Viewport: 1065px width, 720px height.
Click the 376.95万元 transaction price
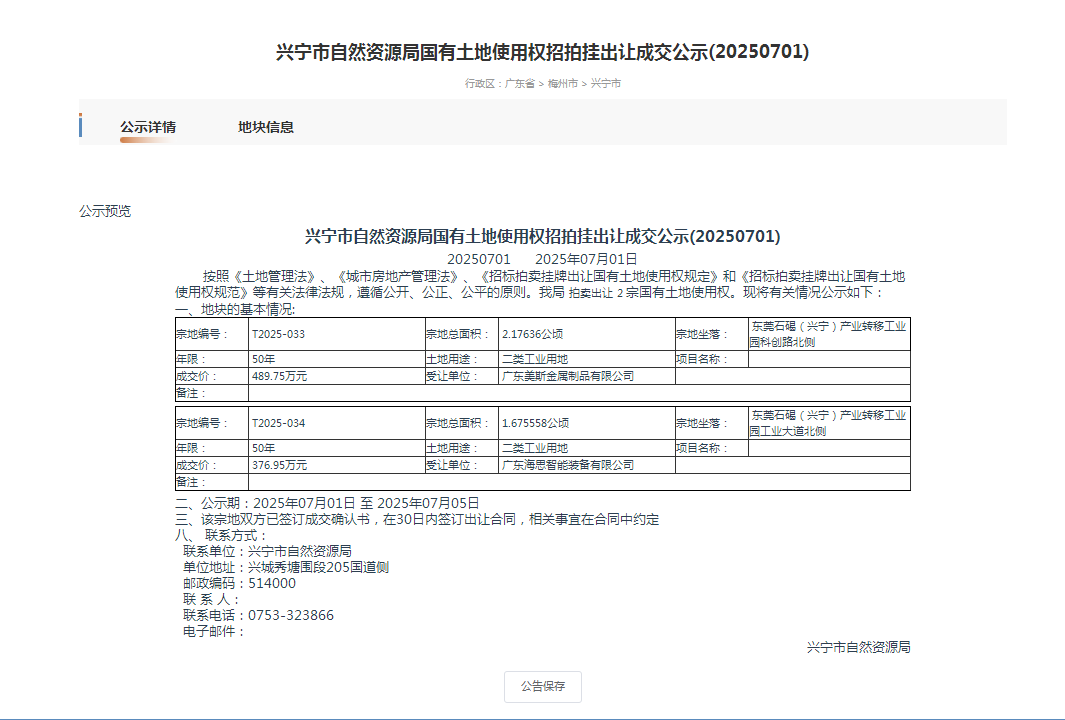pyautogui.click(x=280, y=465)
